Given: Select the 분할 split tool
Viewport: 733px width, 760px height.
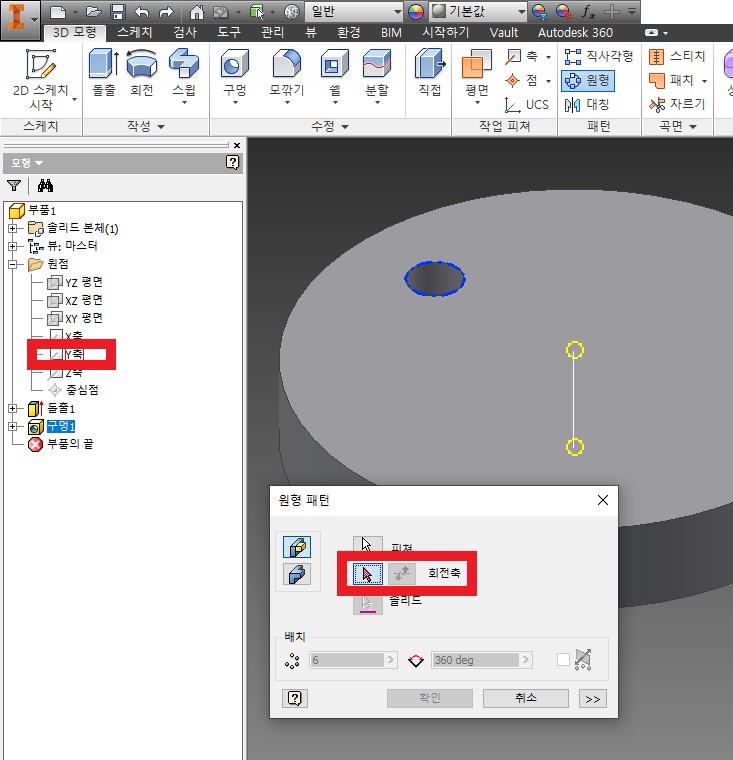Looking at the screenshot, I should (x=377, y=75).
